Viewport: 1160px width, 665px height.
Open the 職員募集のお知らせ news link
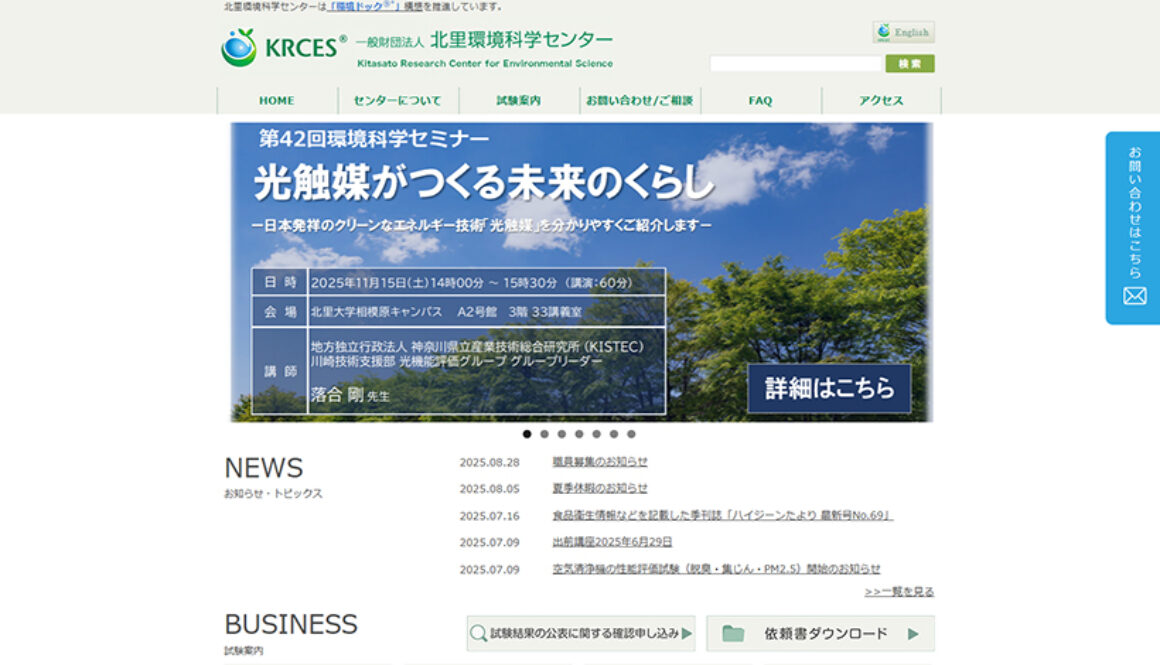(x=600, y=462)
